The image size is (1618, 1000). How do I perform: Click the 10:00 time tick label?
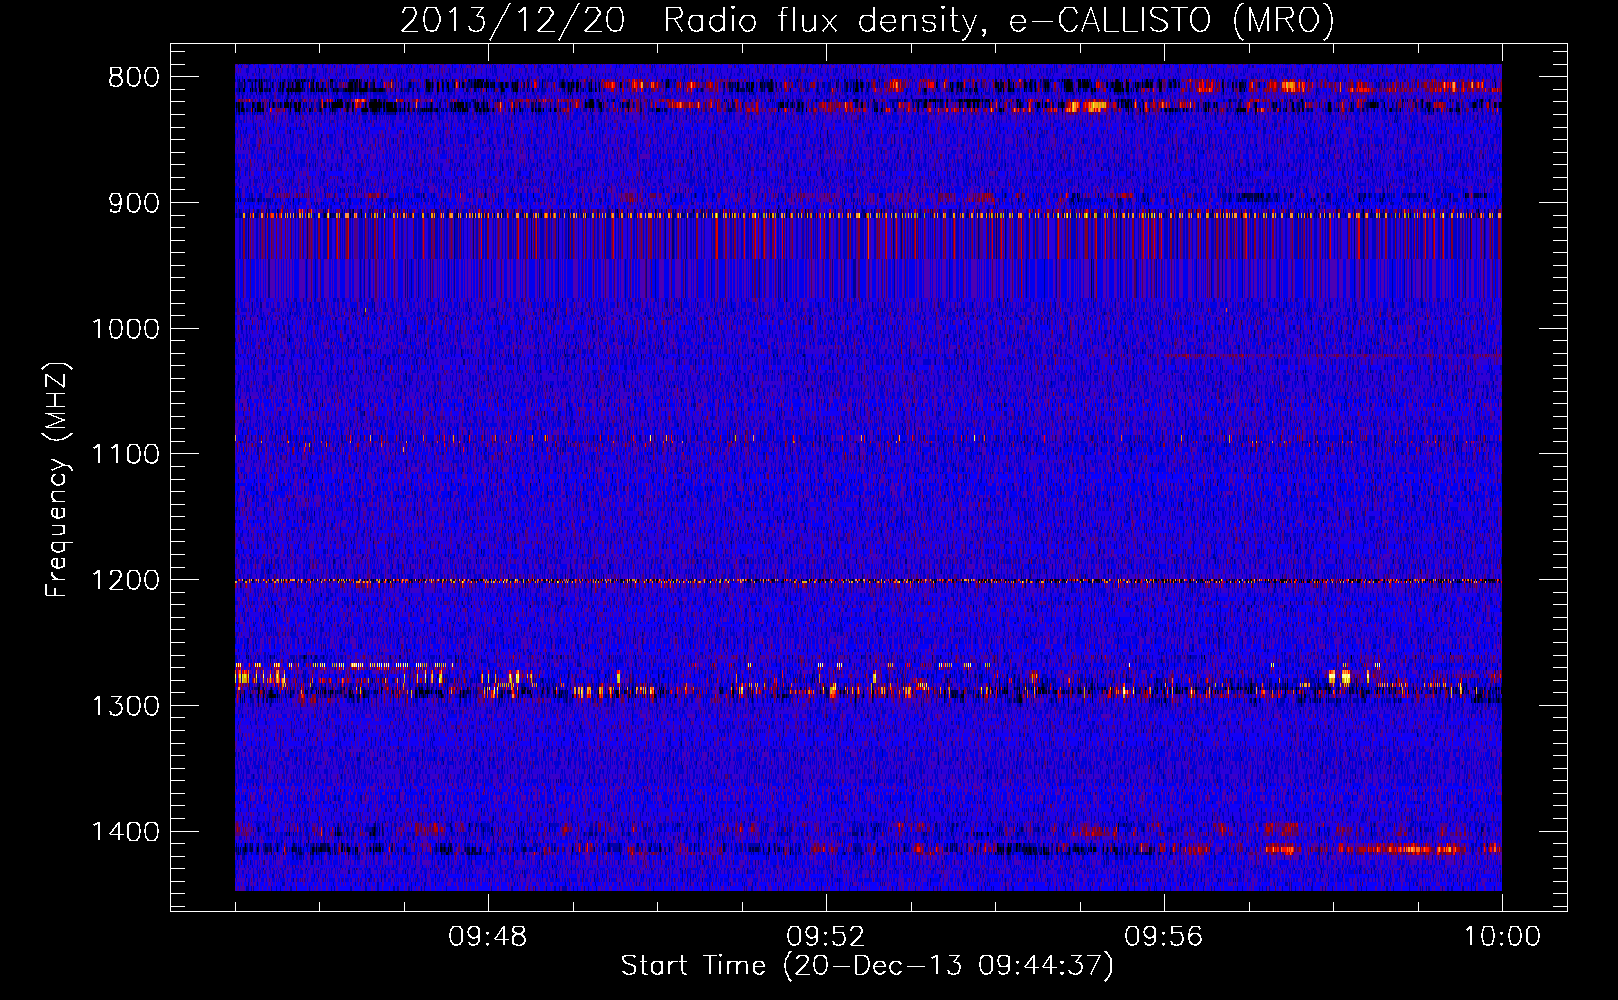point(1502,937)
